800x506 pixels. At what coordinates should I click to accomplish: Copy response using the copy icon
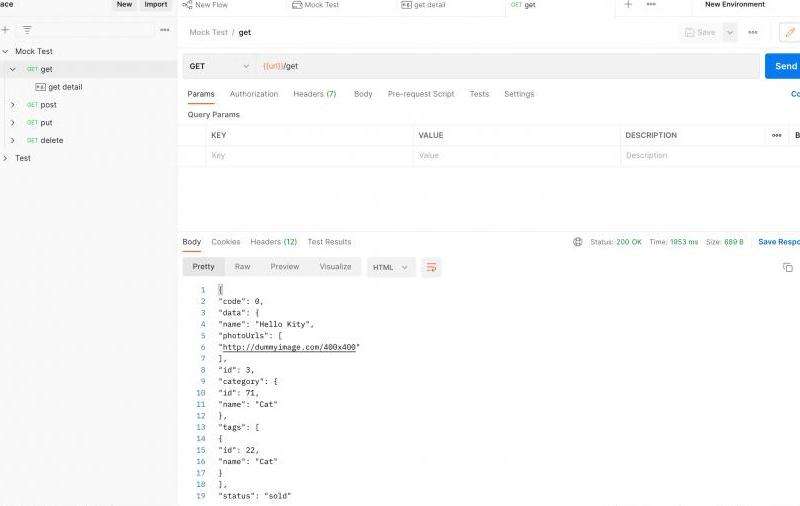787,267
